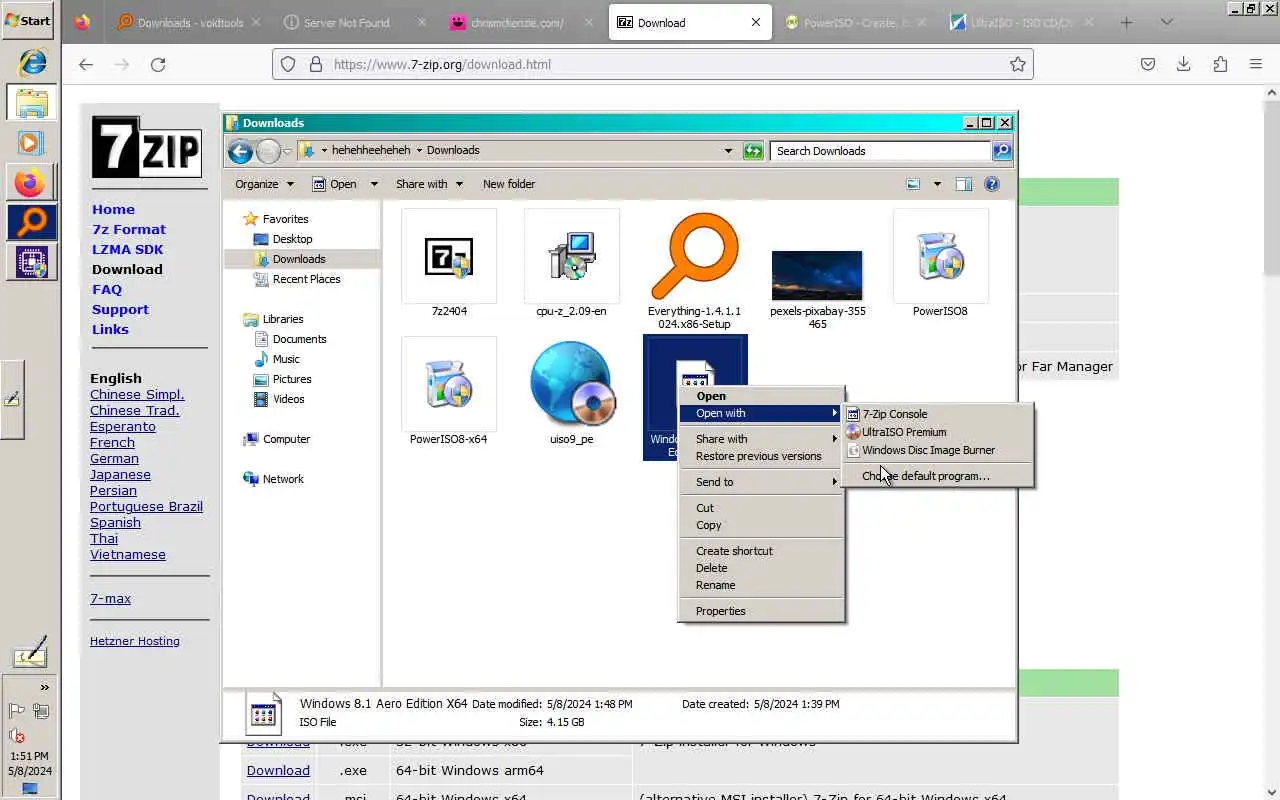
Task: Expand the Send to submenu
Action: 762,482
